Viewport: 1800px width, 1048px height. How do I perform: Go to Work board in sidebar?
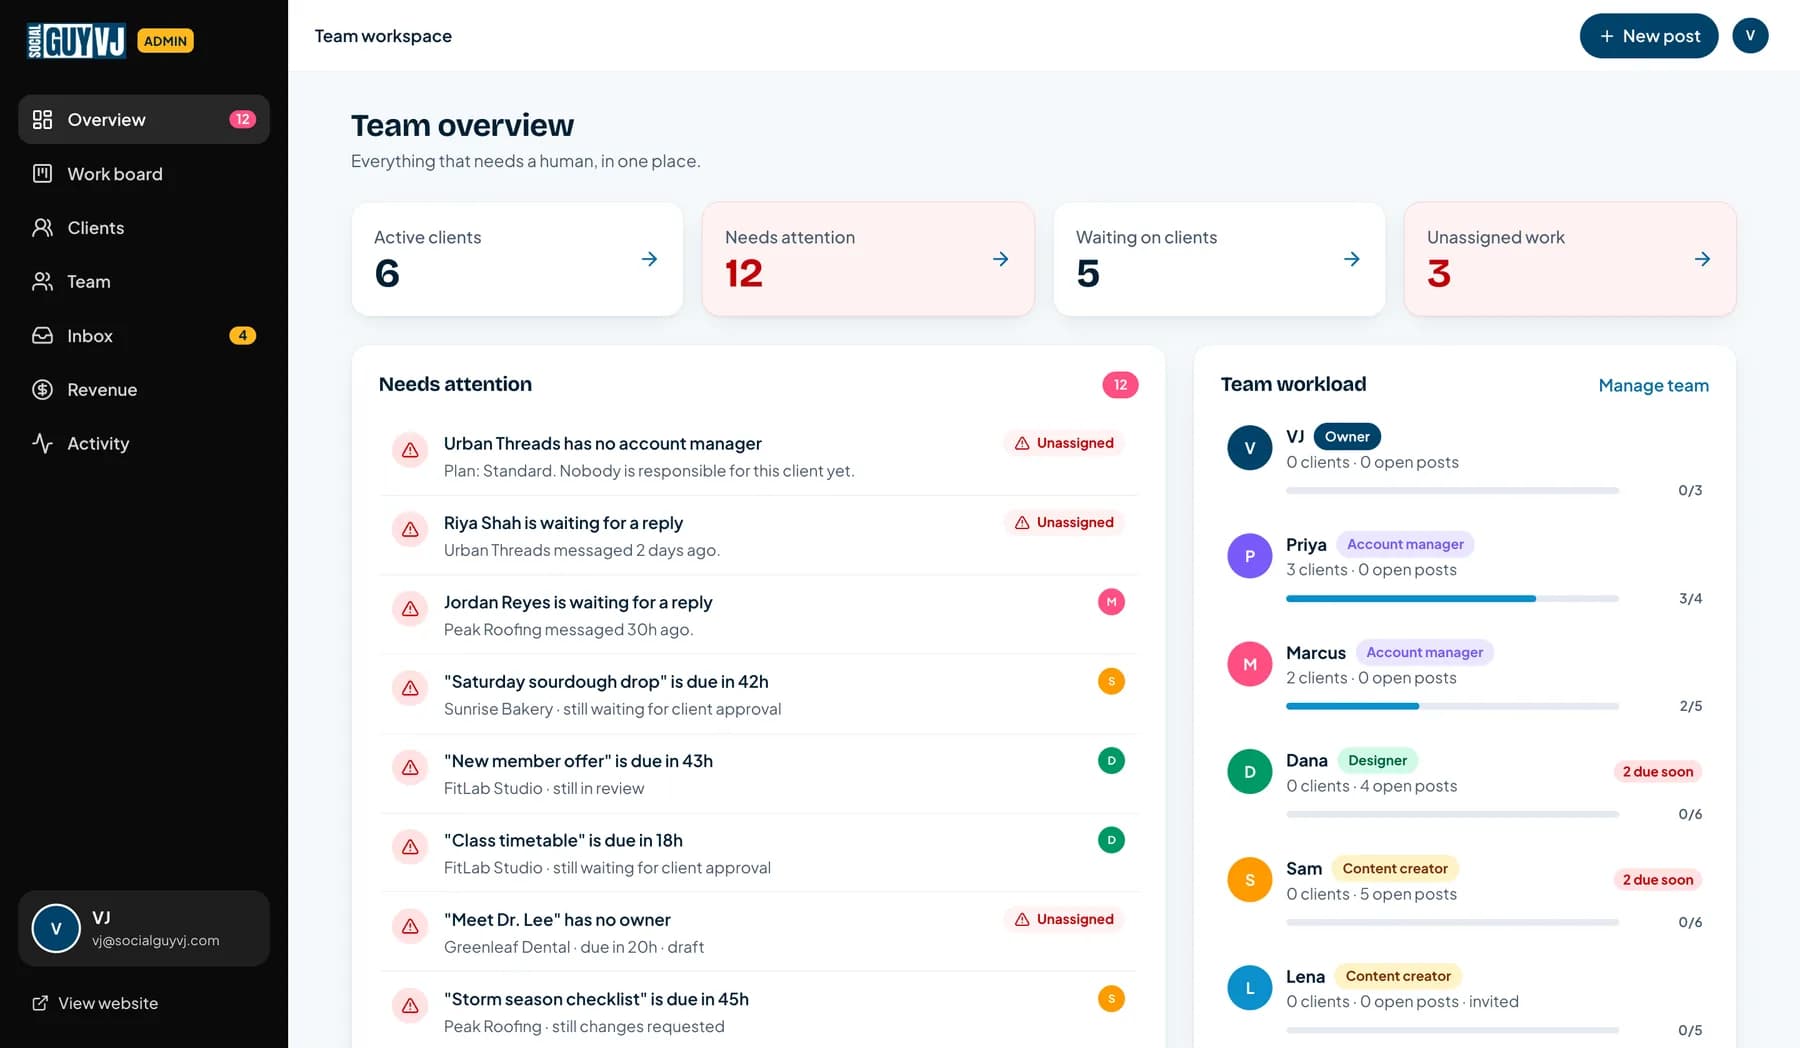144,174
